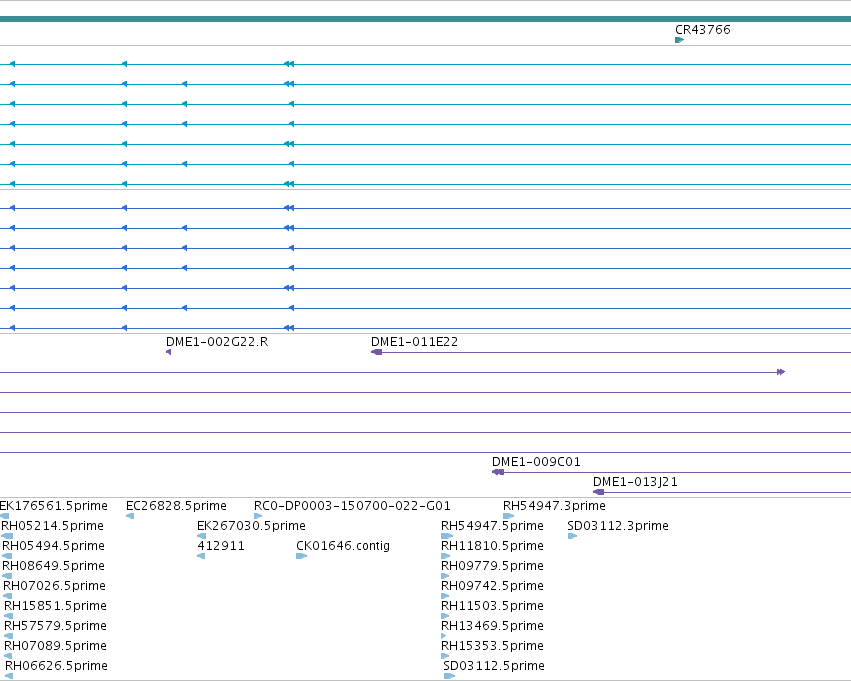Select RH07089.5prime EST label
This screenshot has height=681, width=851.
point(55,646)
